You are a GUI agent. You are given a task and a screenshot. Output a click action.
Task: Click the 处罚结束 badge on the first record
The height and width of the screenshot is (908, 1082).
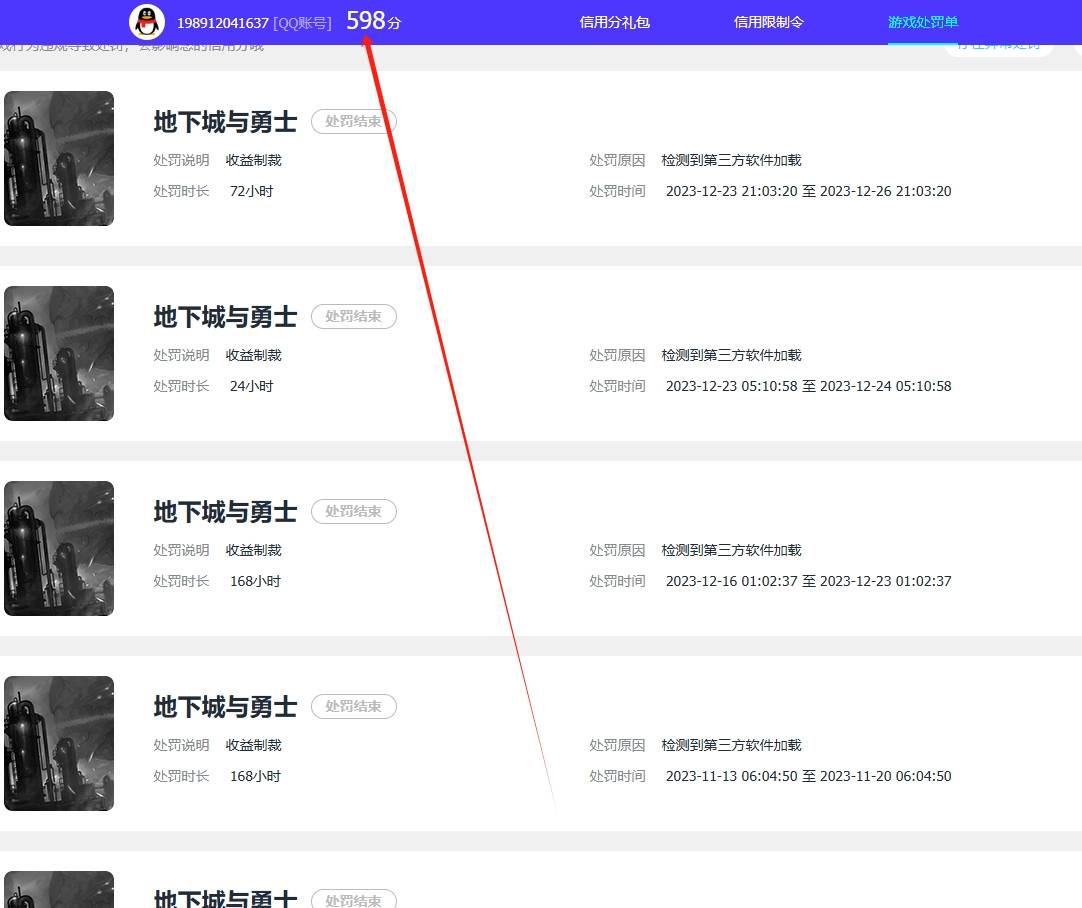coord(354,121)
